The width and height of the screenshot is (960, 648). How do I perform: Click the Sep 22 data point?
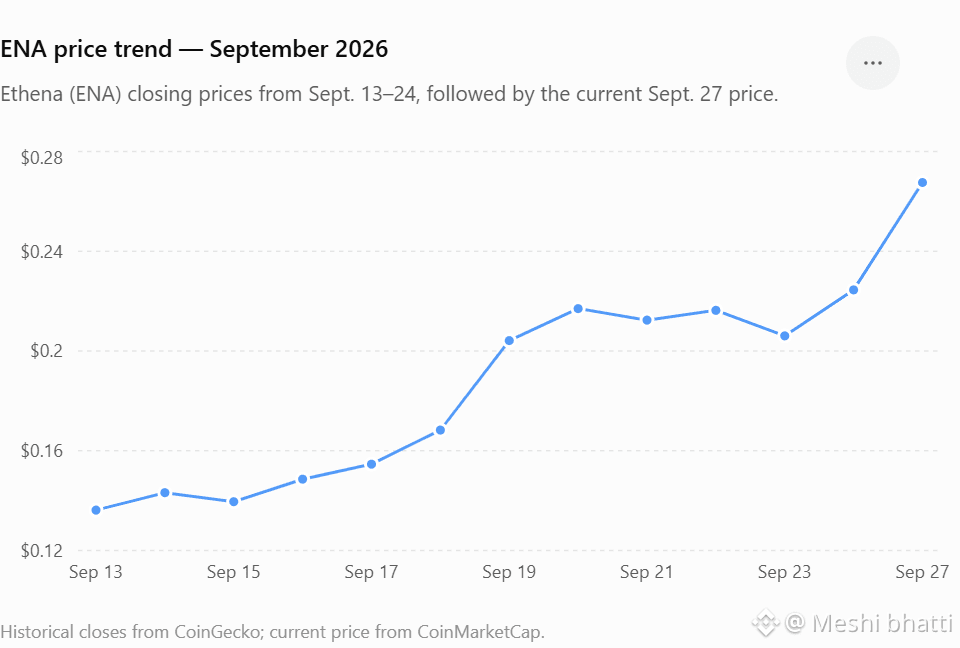pyautogui.click(x=716, y=311)
